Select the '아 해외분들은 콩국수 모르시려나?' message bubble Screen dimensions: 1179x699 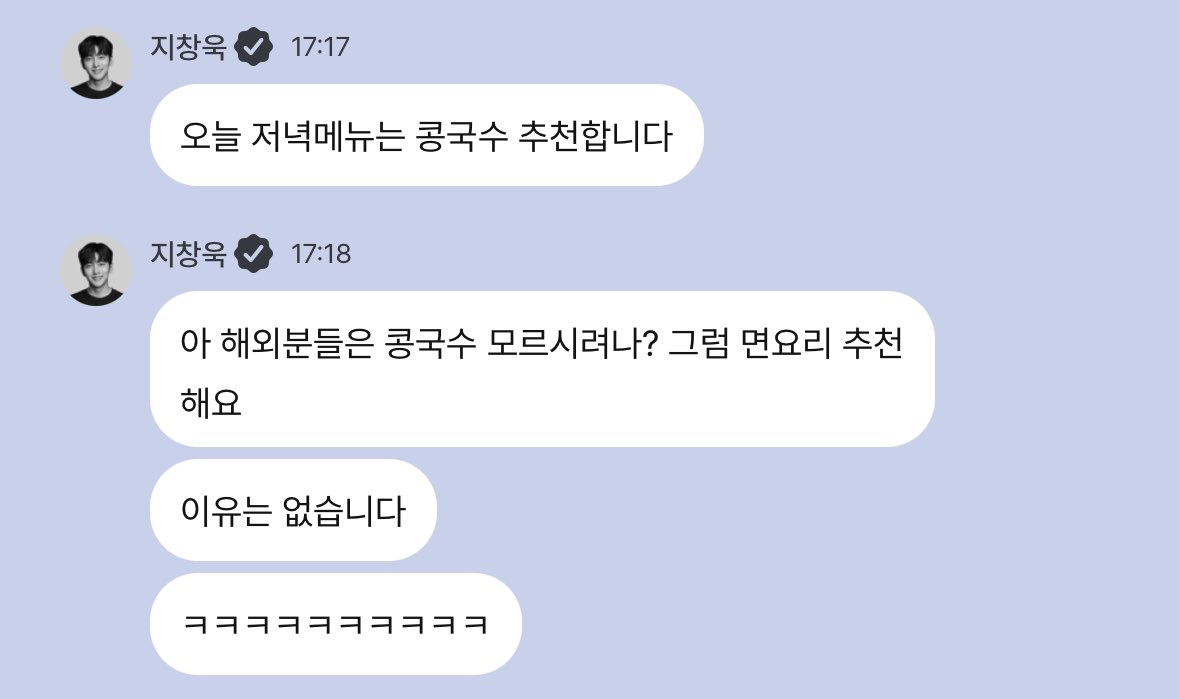[x=542, y=369]
